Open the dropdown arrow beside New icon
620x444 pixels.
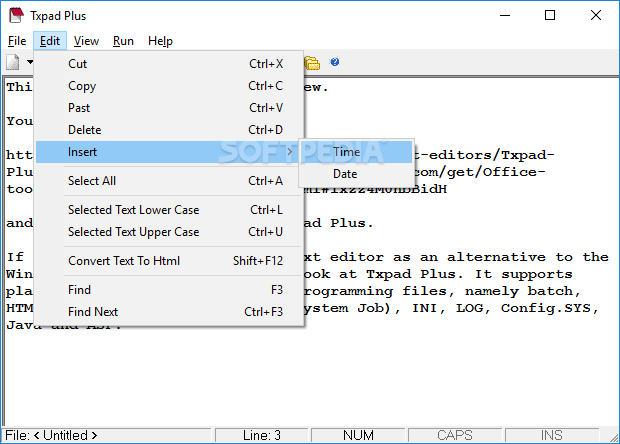pos(30,62)
